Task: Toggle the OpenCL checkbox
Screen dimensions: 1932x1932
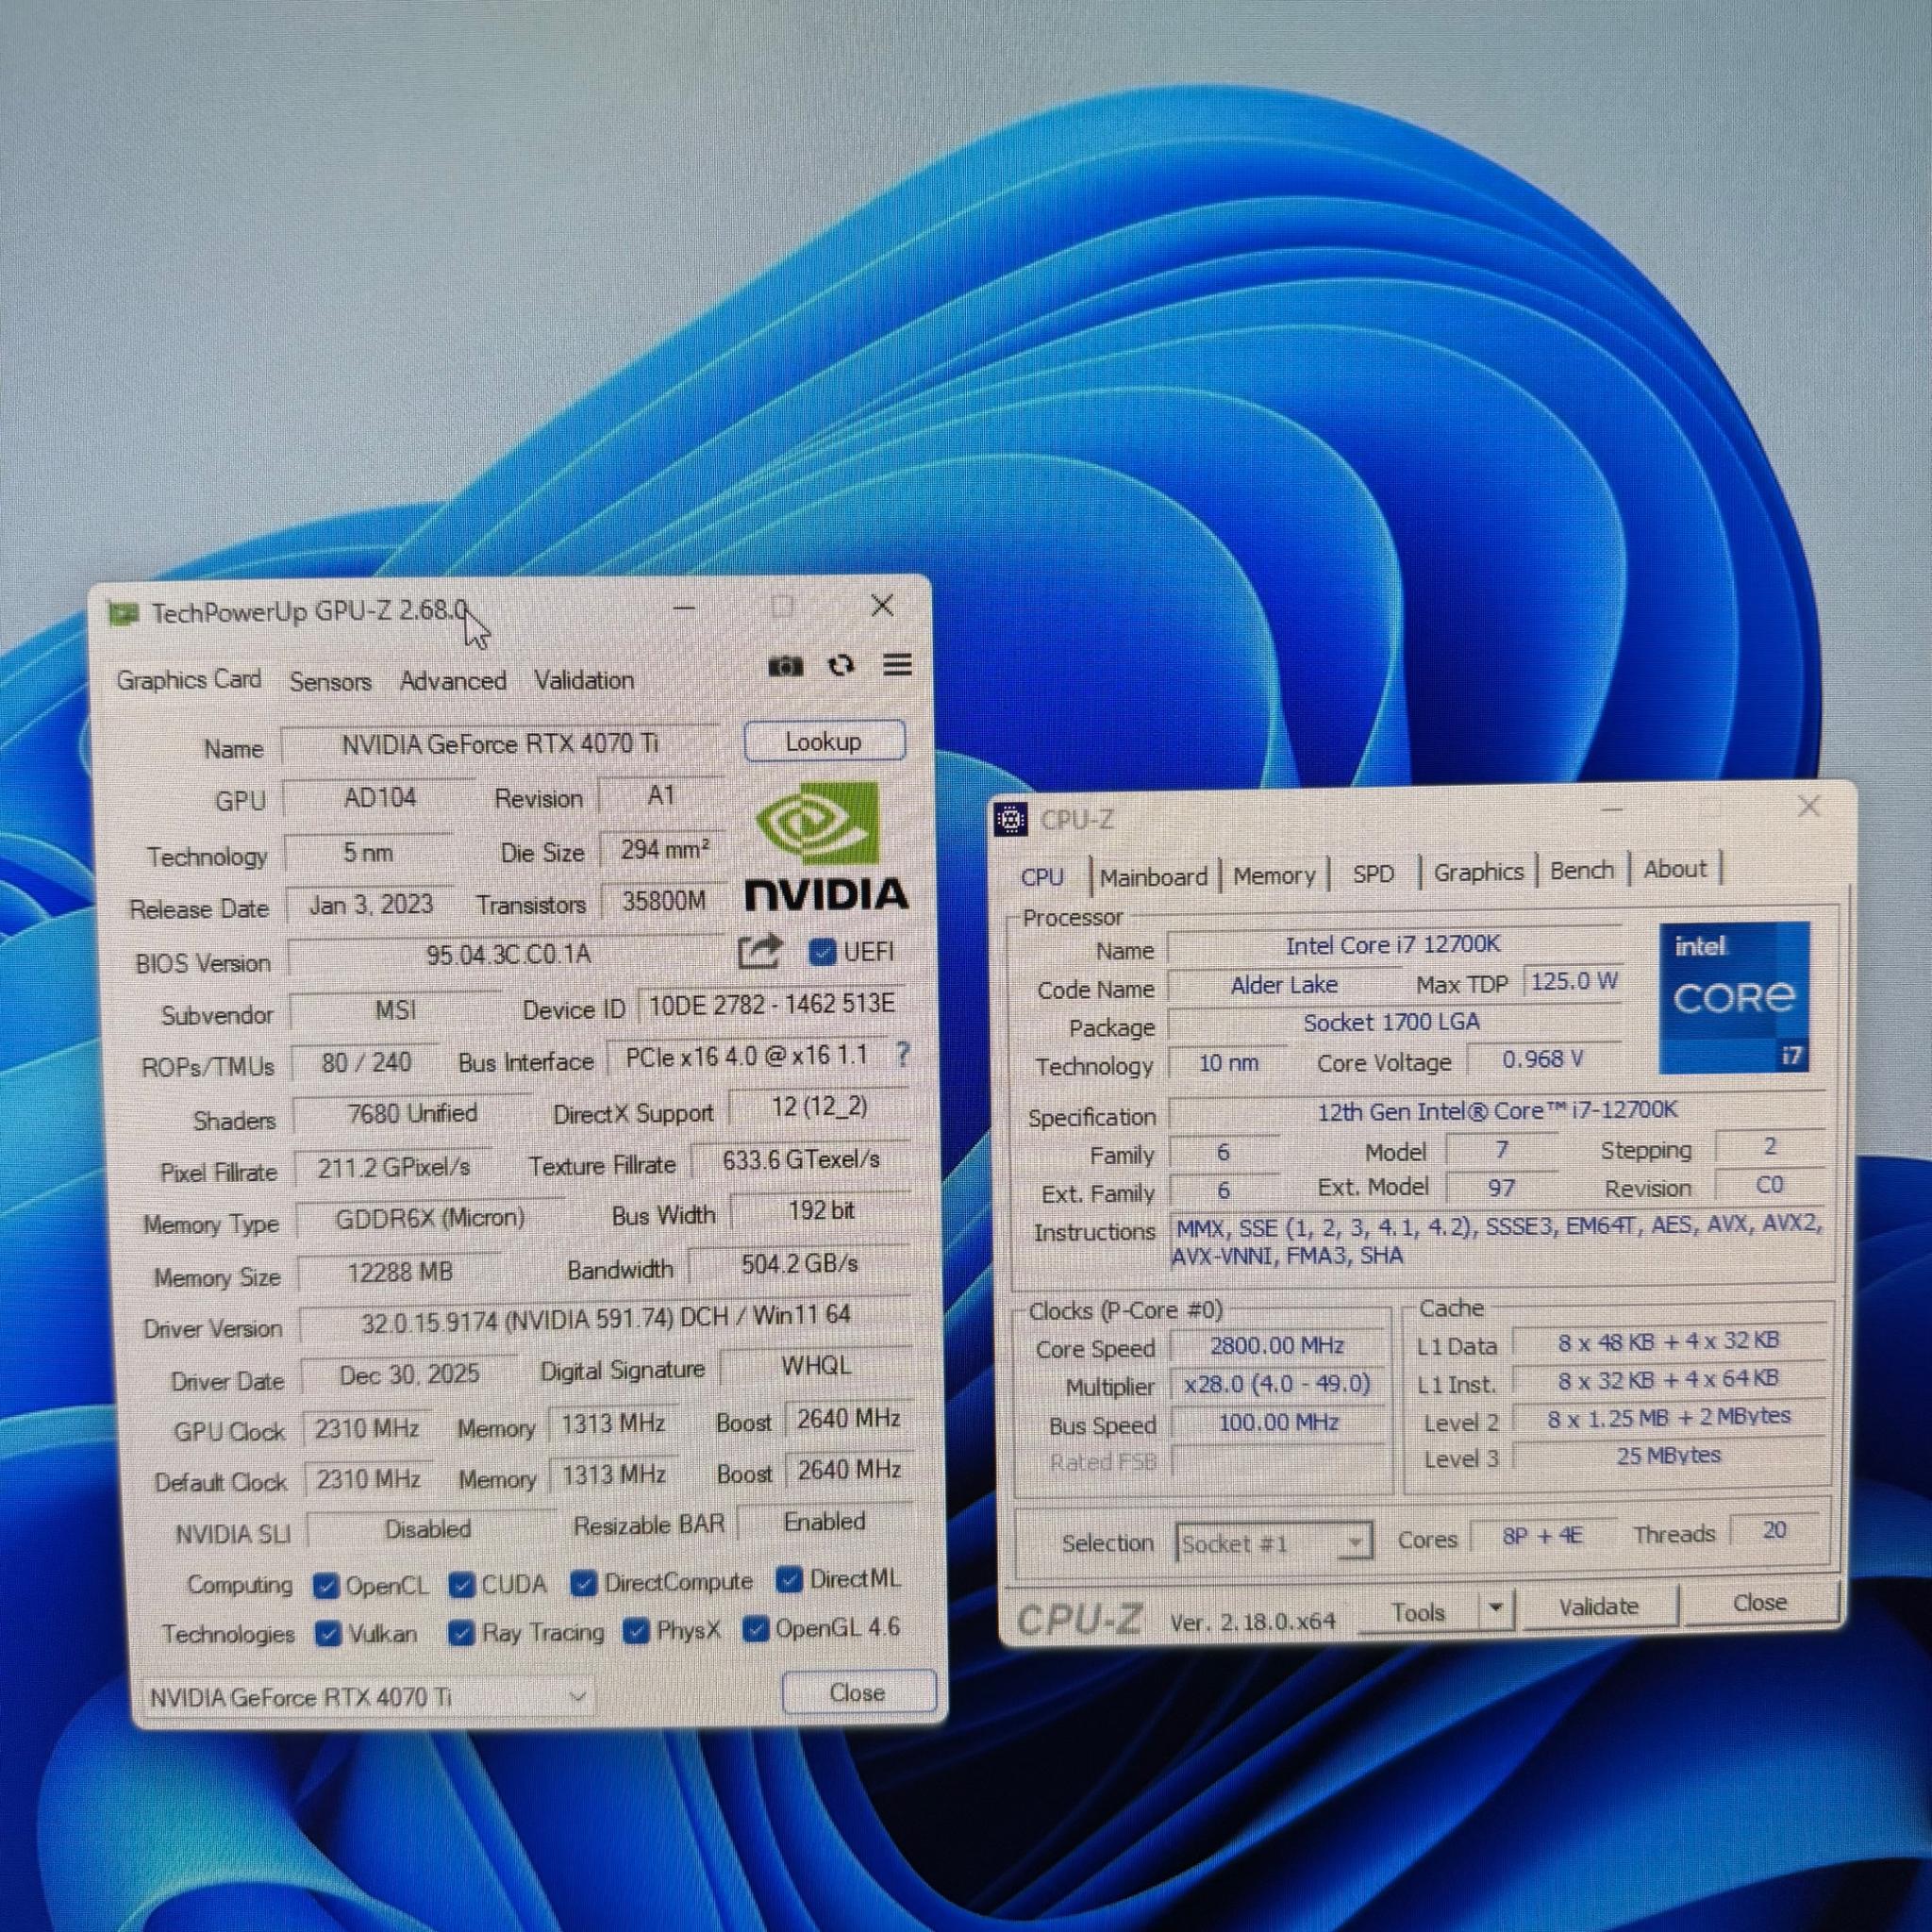Action: pos(325,1586)
